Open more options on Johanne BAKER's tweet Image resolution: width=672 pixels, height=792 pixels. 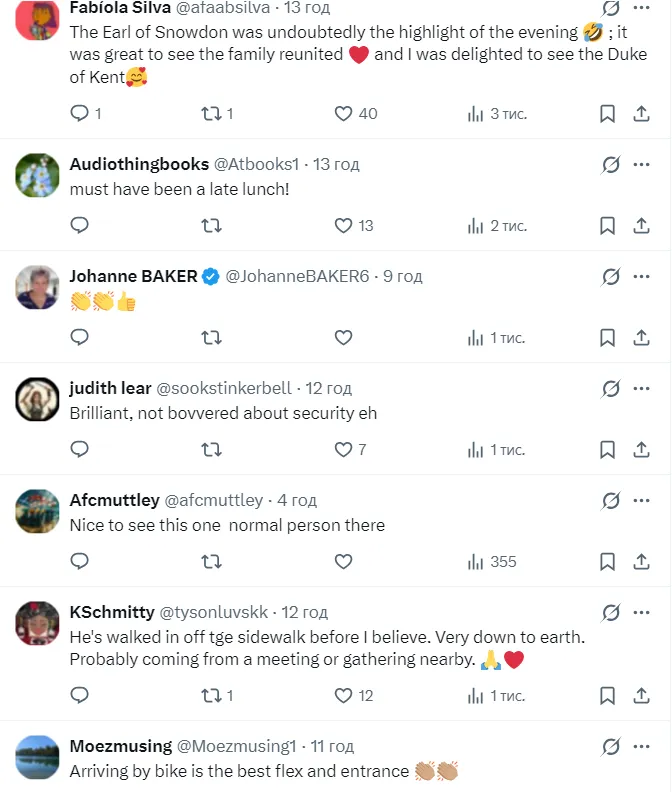click(641, 276)
